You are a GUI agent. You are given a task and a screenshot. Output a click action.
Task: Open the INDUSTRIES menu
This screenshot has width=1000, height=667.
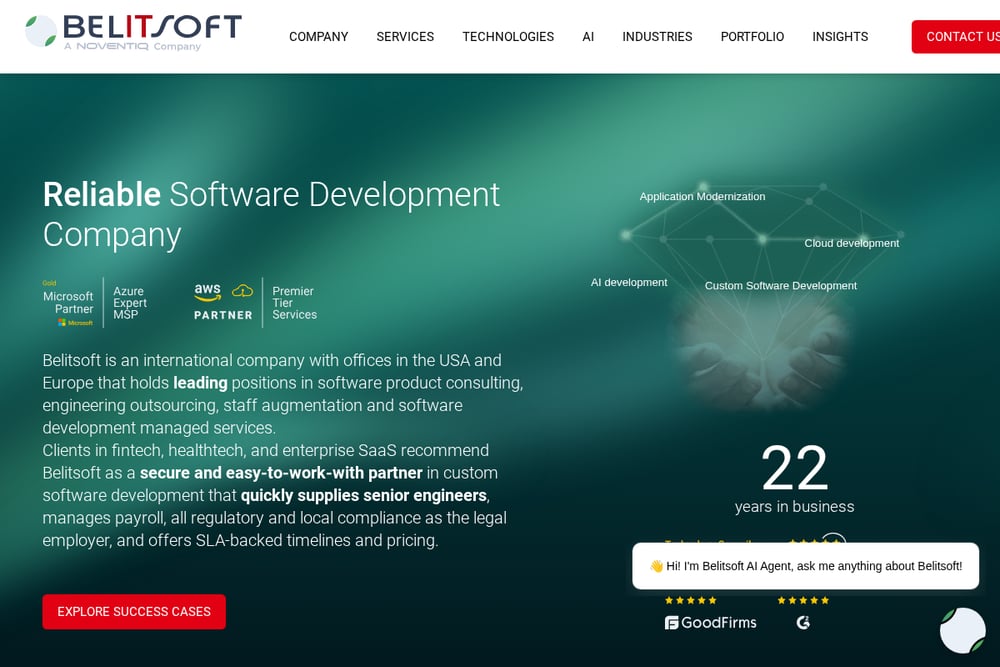tap(657, 37)
